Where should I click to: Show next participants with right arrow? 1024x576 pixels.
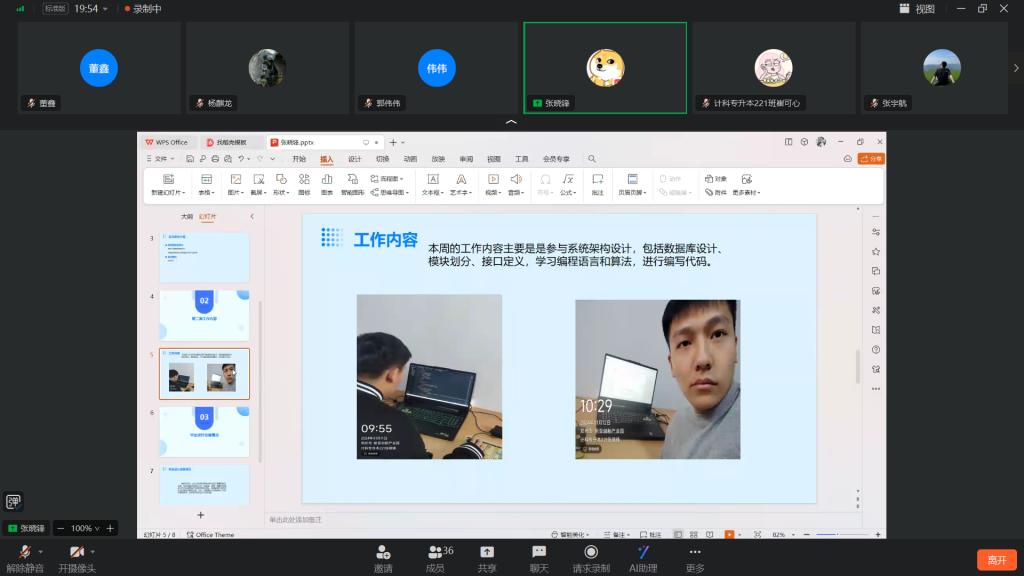coord(1016,68)
